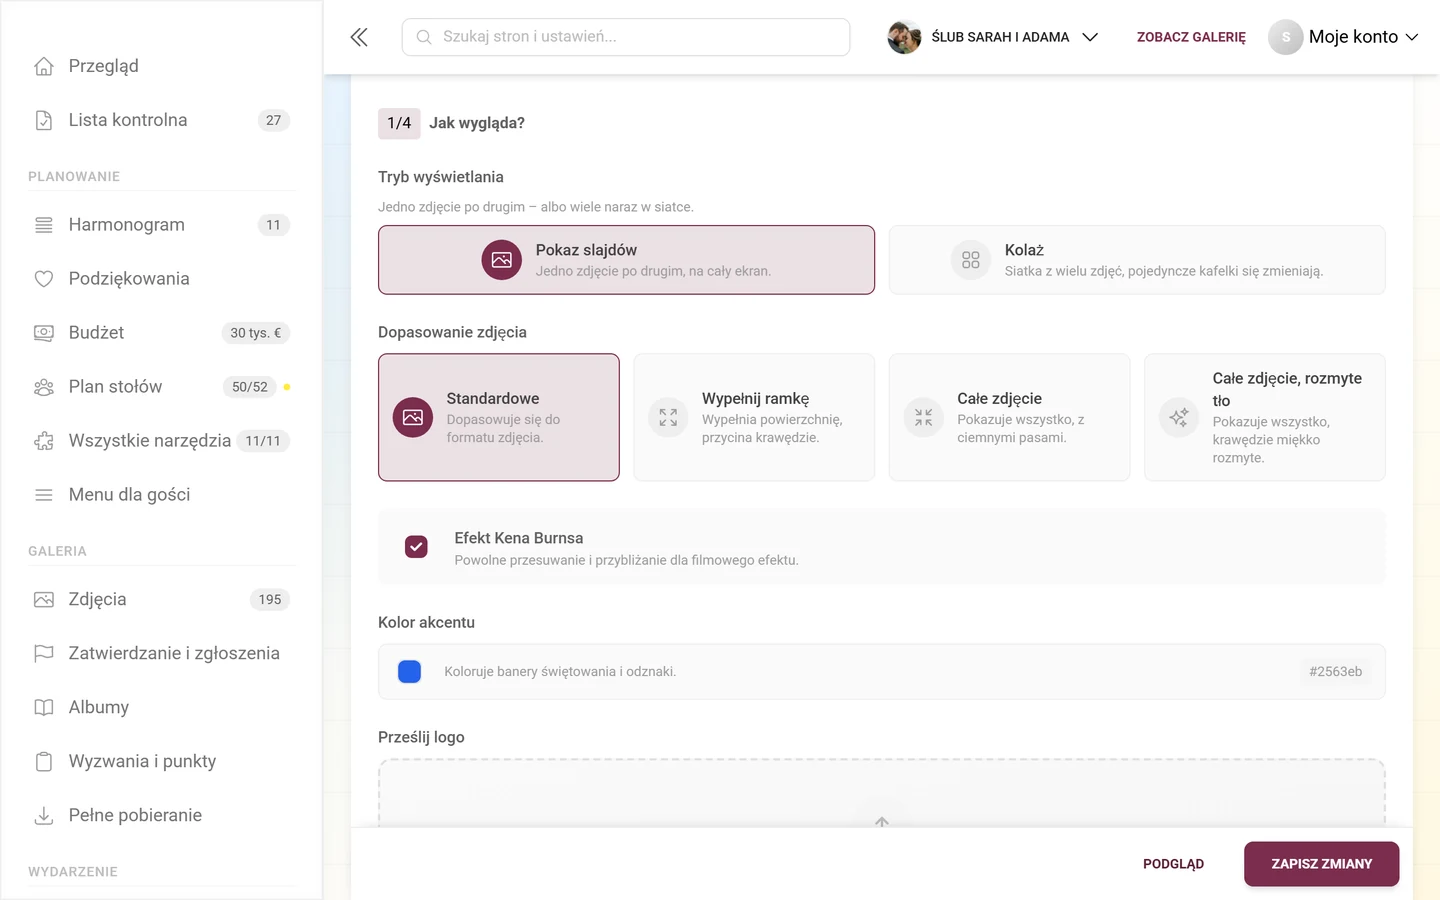Image resolution: width=1440 pixels, height=900 pixels.
Task: Select Kolaż display mode
Action: pyautogui.click(x=1137, y=260)
